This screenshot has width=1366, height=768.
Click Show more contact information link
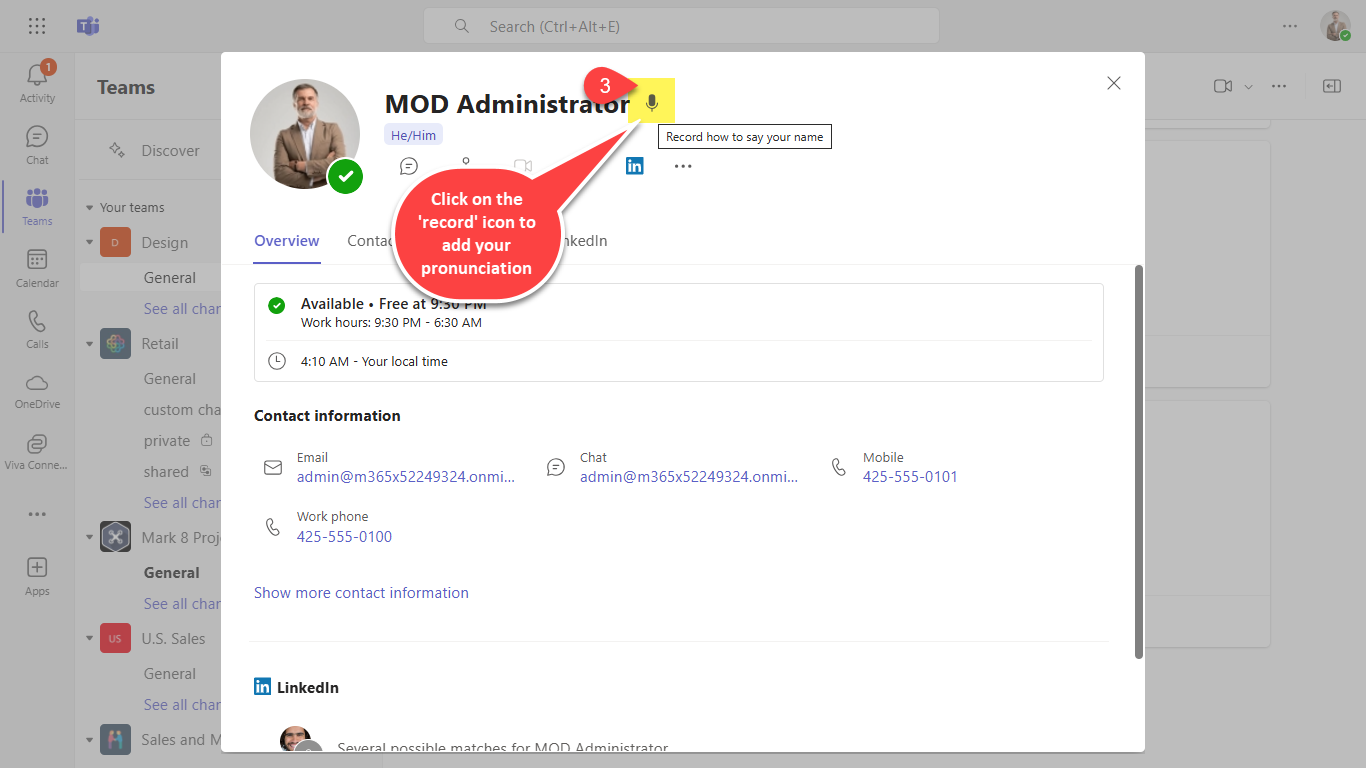click(361, 593)
